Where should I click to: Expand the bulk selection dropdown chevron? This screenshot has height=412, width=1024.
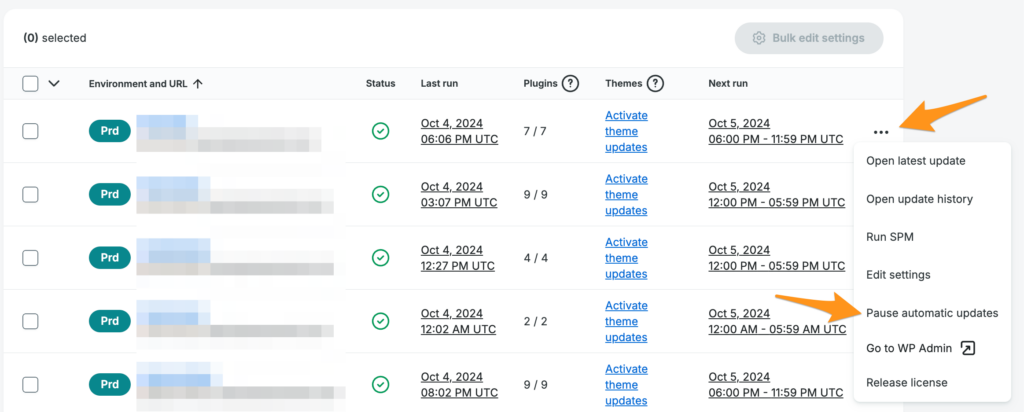(54, 84)
